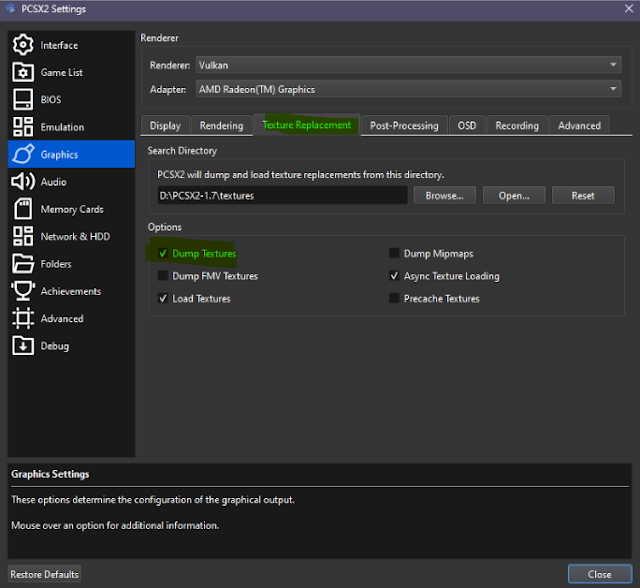The image size is (640, 588).
Task: Close the settings with Close button
Action: tap(600, 574)
